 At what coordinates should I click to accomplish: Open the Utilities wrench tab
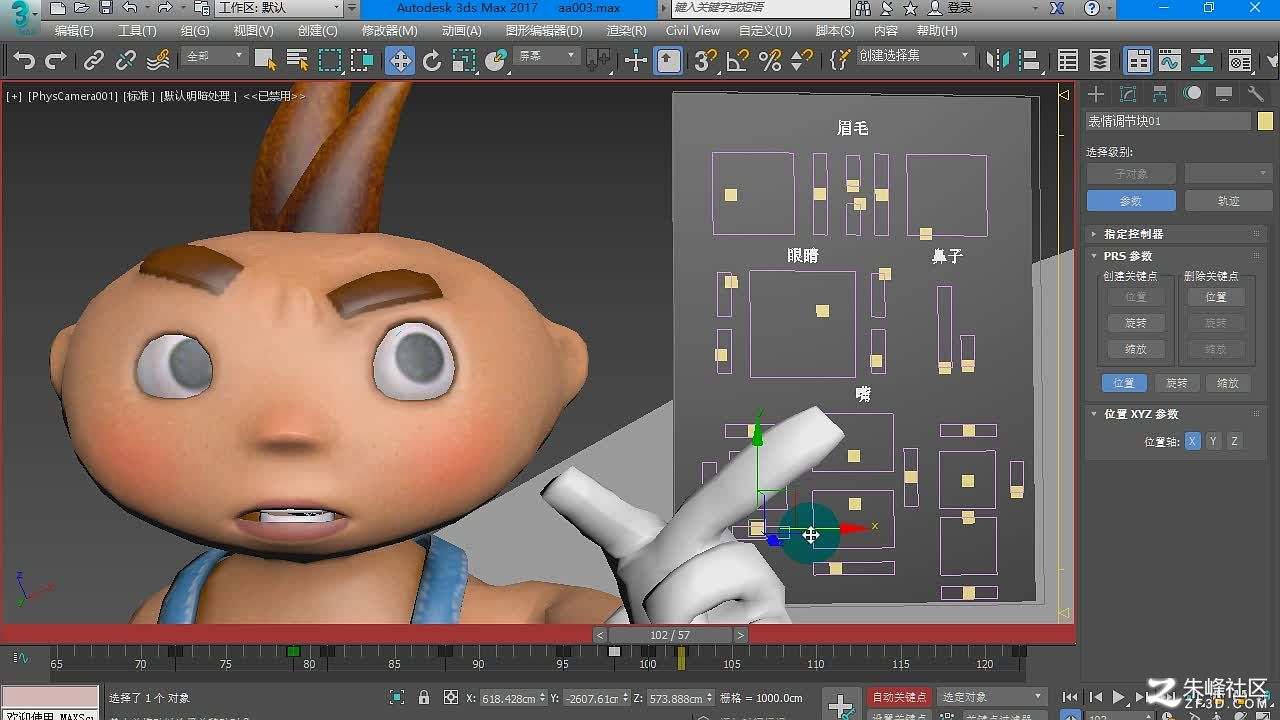(1256, 94)
